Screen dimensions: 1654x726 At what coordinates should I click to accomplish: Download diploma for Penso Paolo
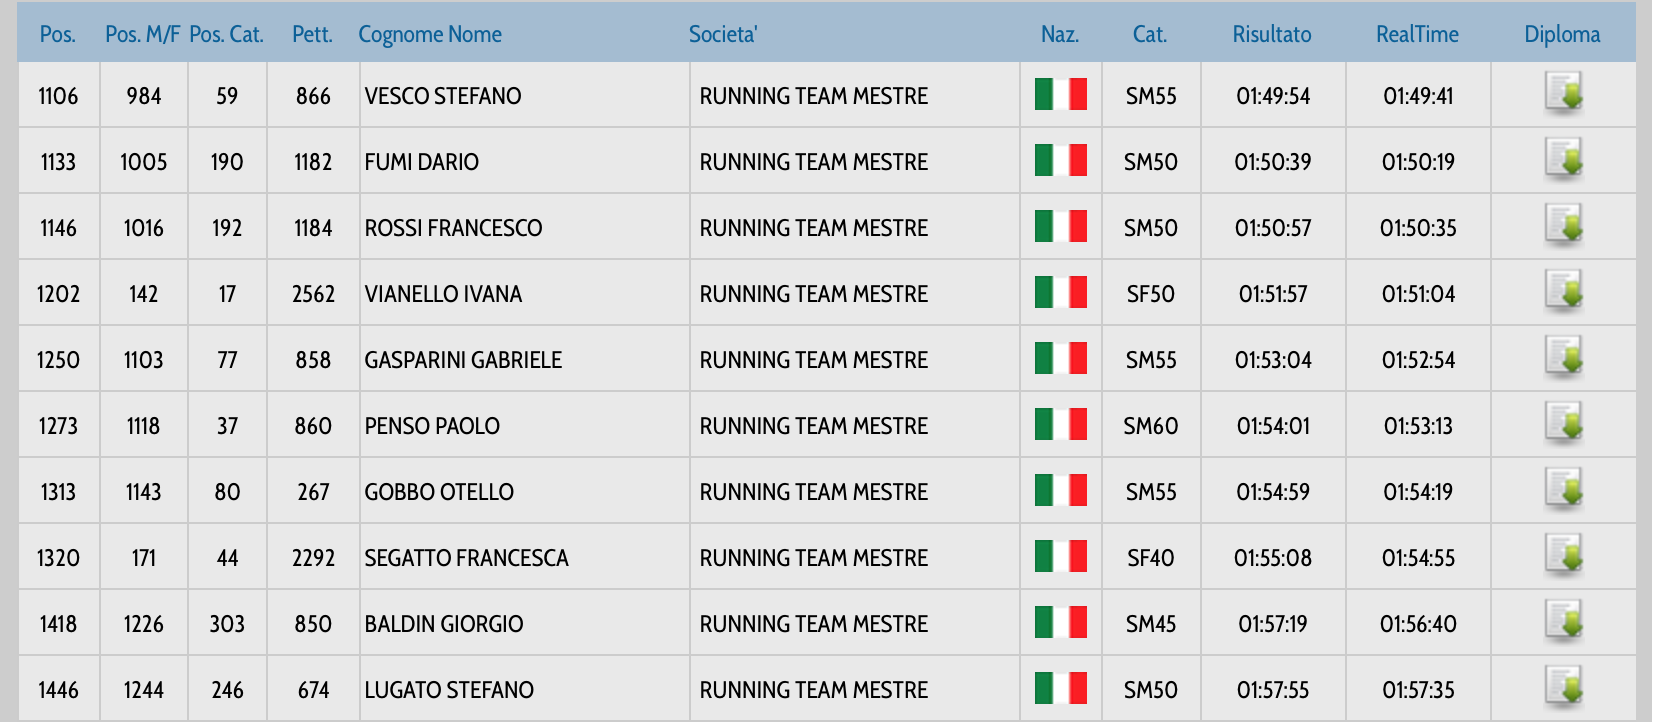tap(1563, 423)
